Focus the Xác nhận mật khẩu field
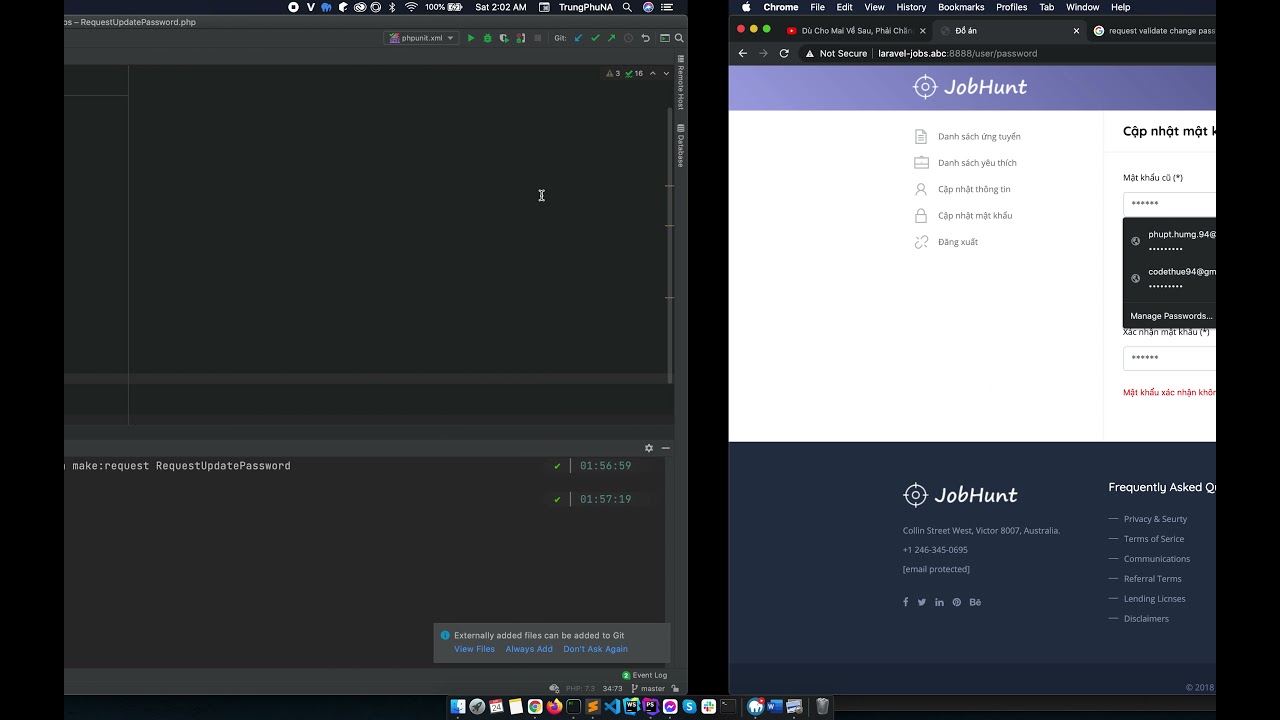 pos(1169,358)
